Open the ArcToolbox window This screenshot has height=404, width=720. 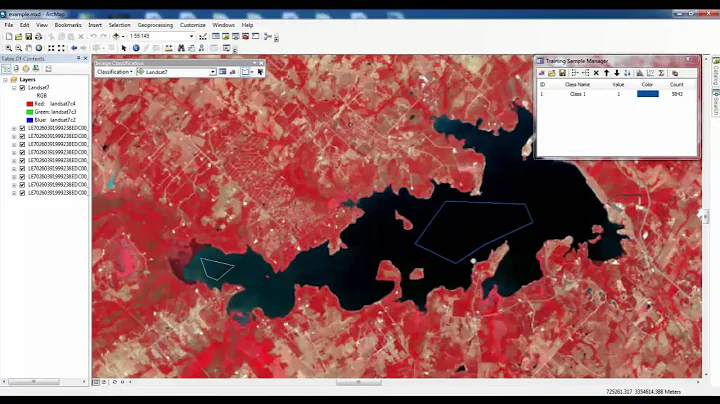[246, 36]
